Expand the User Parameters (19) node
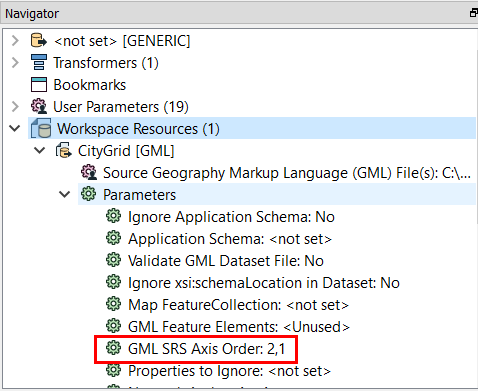The height and width of the screenshot is (391, 478). click(15, 107)
